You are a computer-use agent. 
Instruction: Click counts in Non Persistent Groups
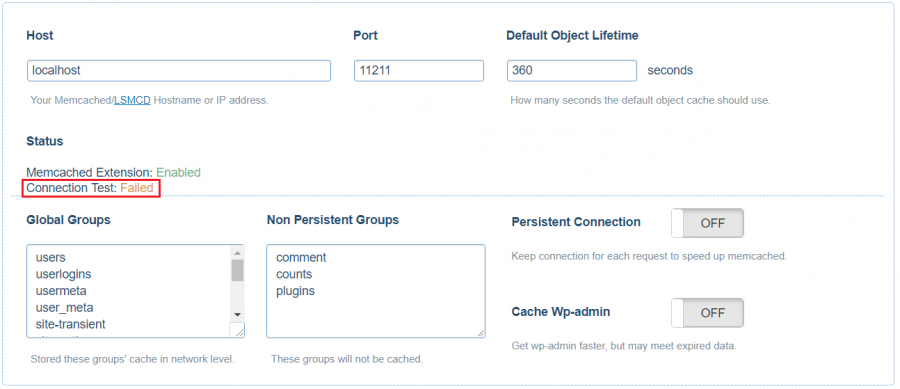pyautogui.click(x=294, y=274)
